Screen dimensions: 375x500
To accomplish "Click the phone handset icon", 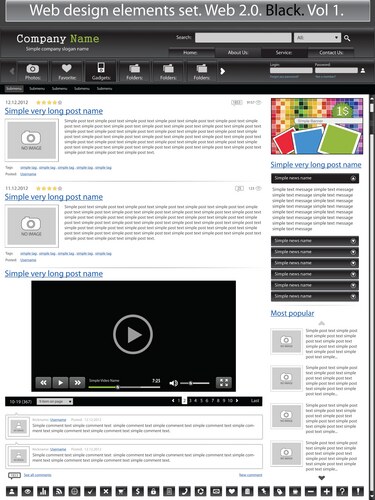I will (185, 491).
